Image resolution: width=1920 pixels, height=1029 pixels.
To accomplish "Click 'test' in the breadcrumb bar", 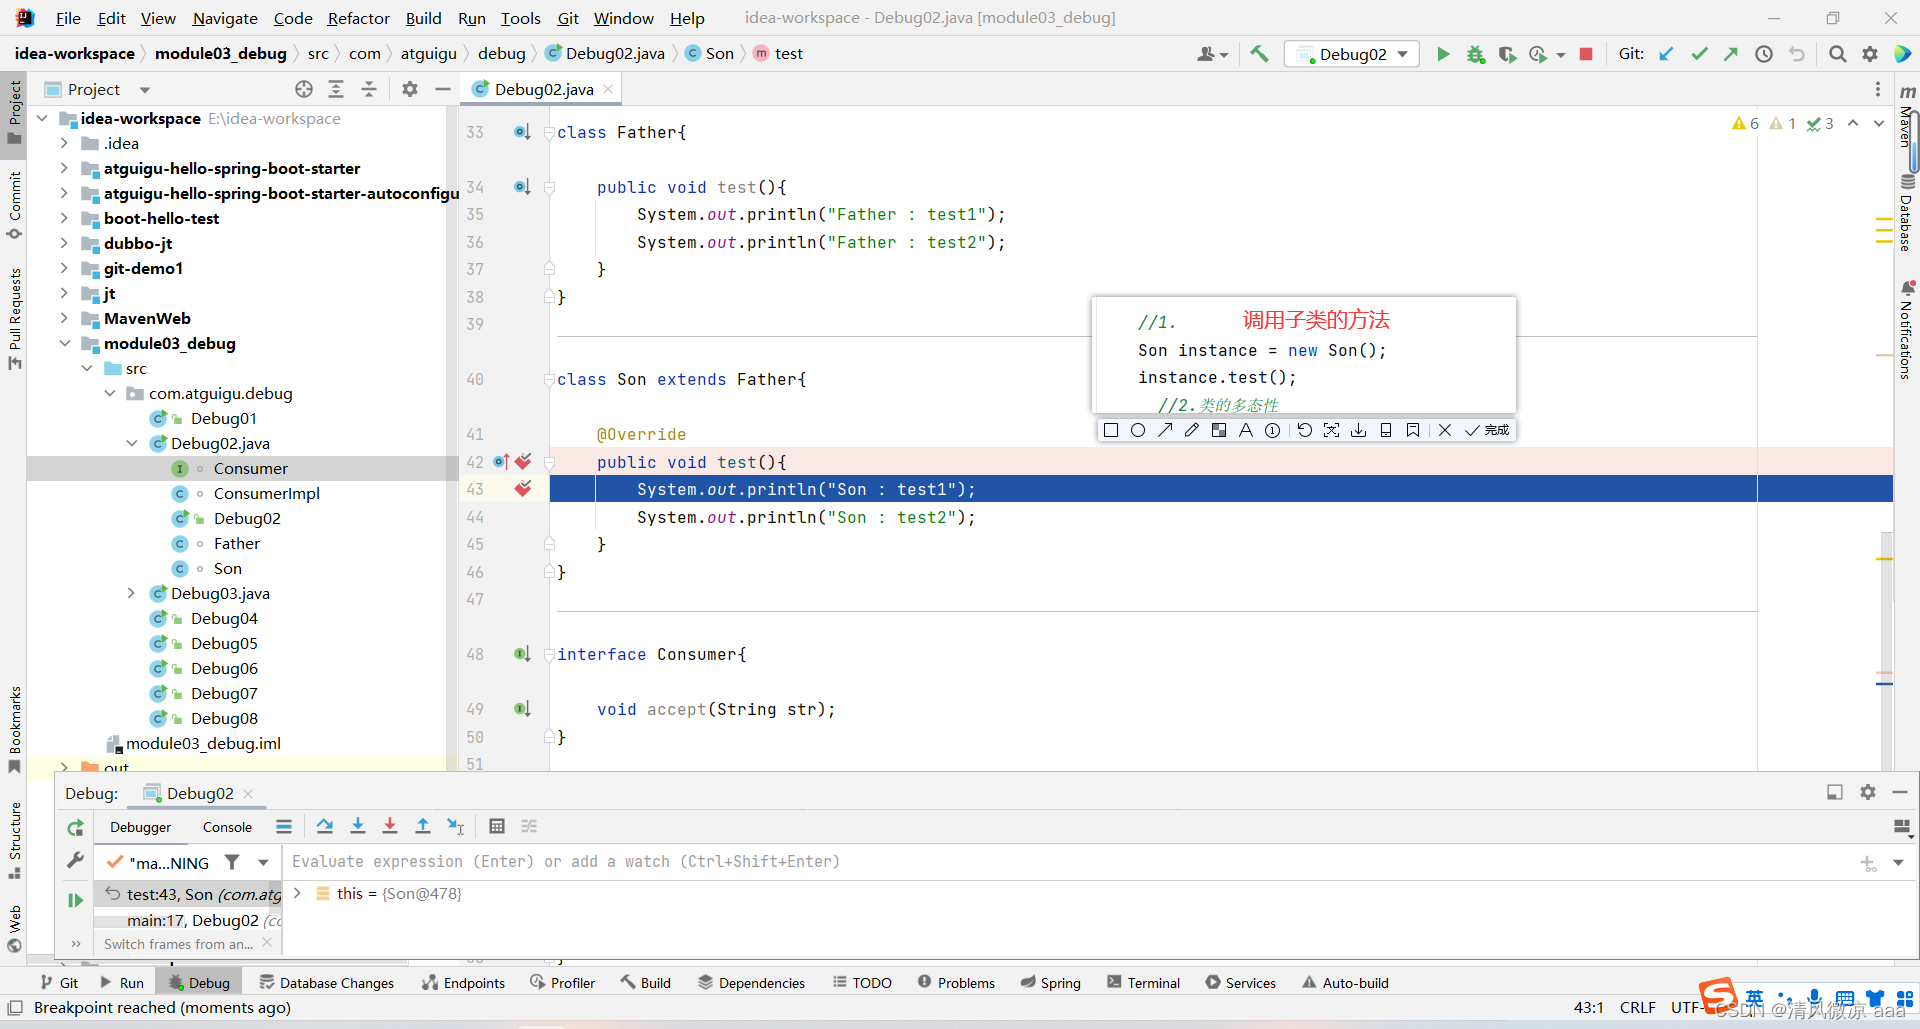I will coord(788,54).
